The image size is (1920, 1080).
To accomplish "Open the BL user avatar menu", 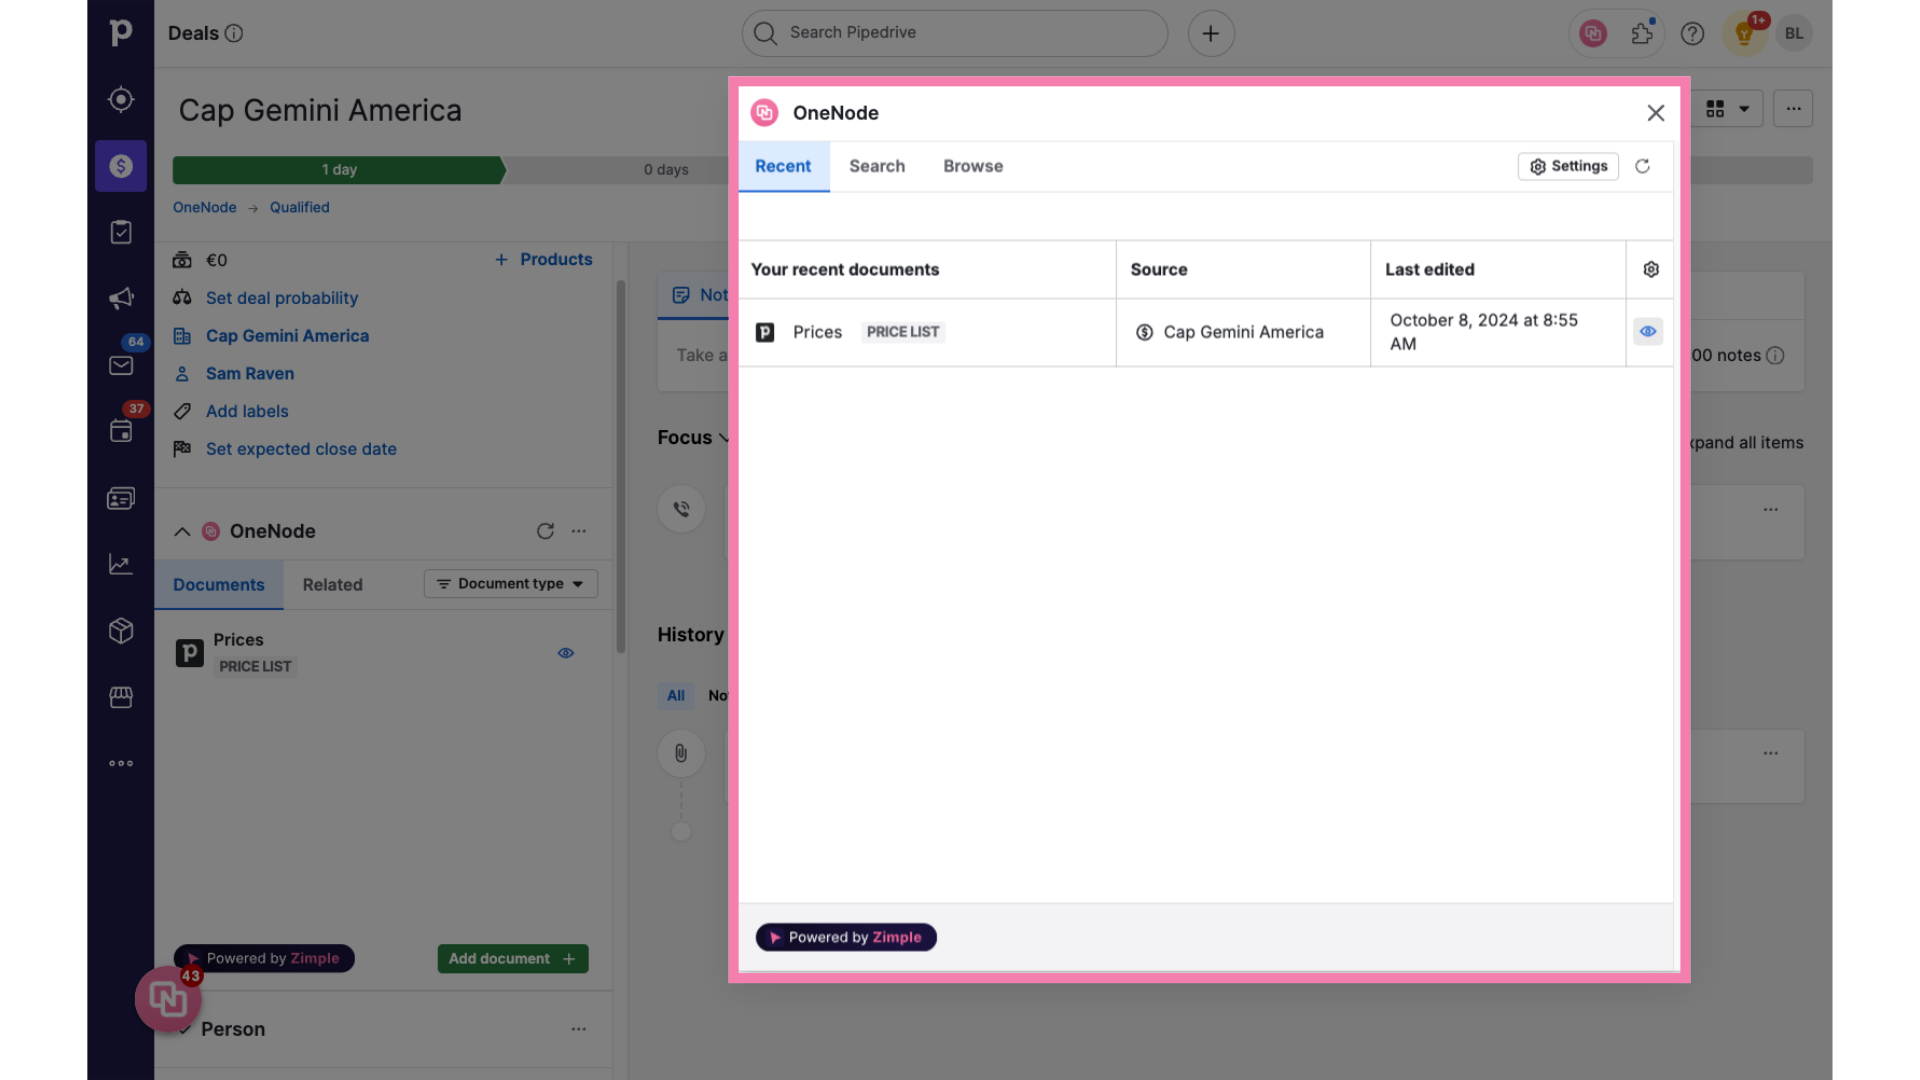I will [1794, 33].
